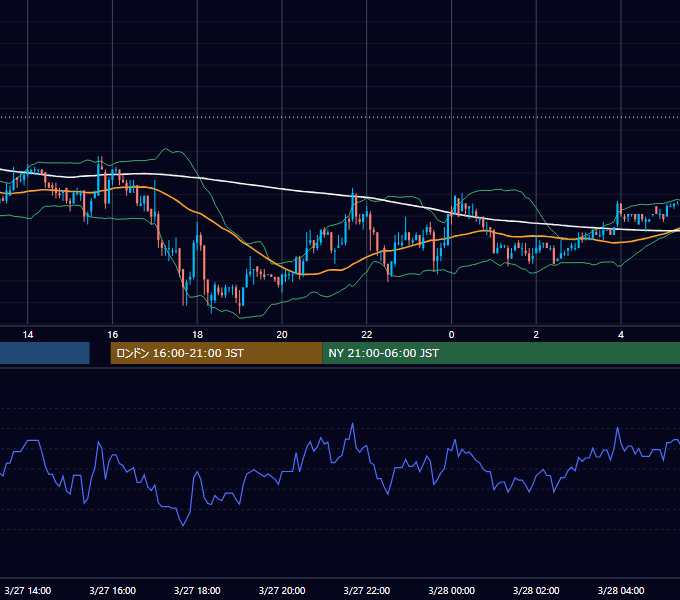680x600 pixels.
Task: Click the 20 hour label on chart axis
Action: pyautogui.click(x=282, y=335)
